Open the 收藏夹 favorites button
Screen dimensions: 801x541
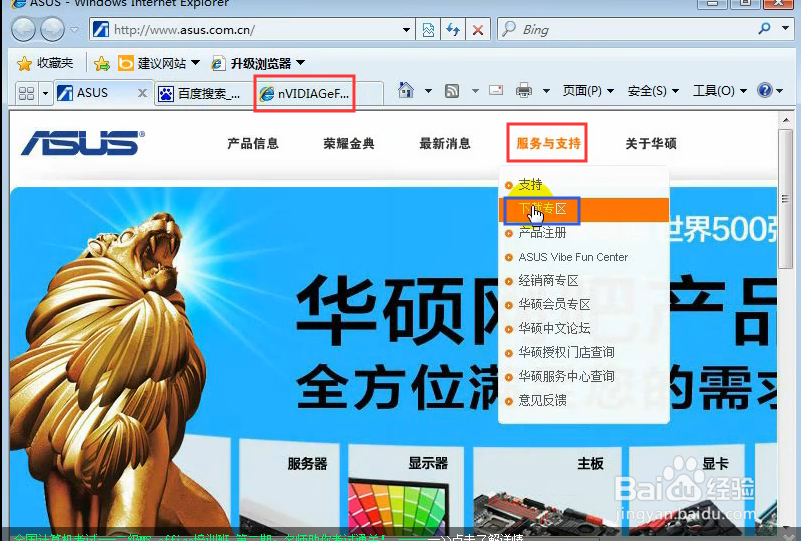pyautogui.click(x=45, y=63)
